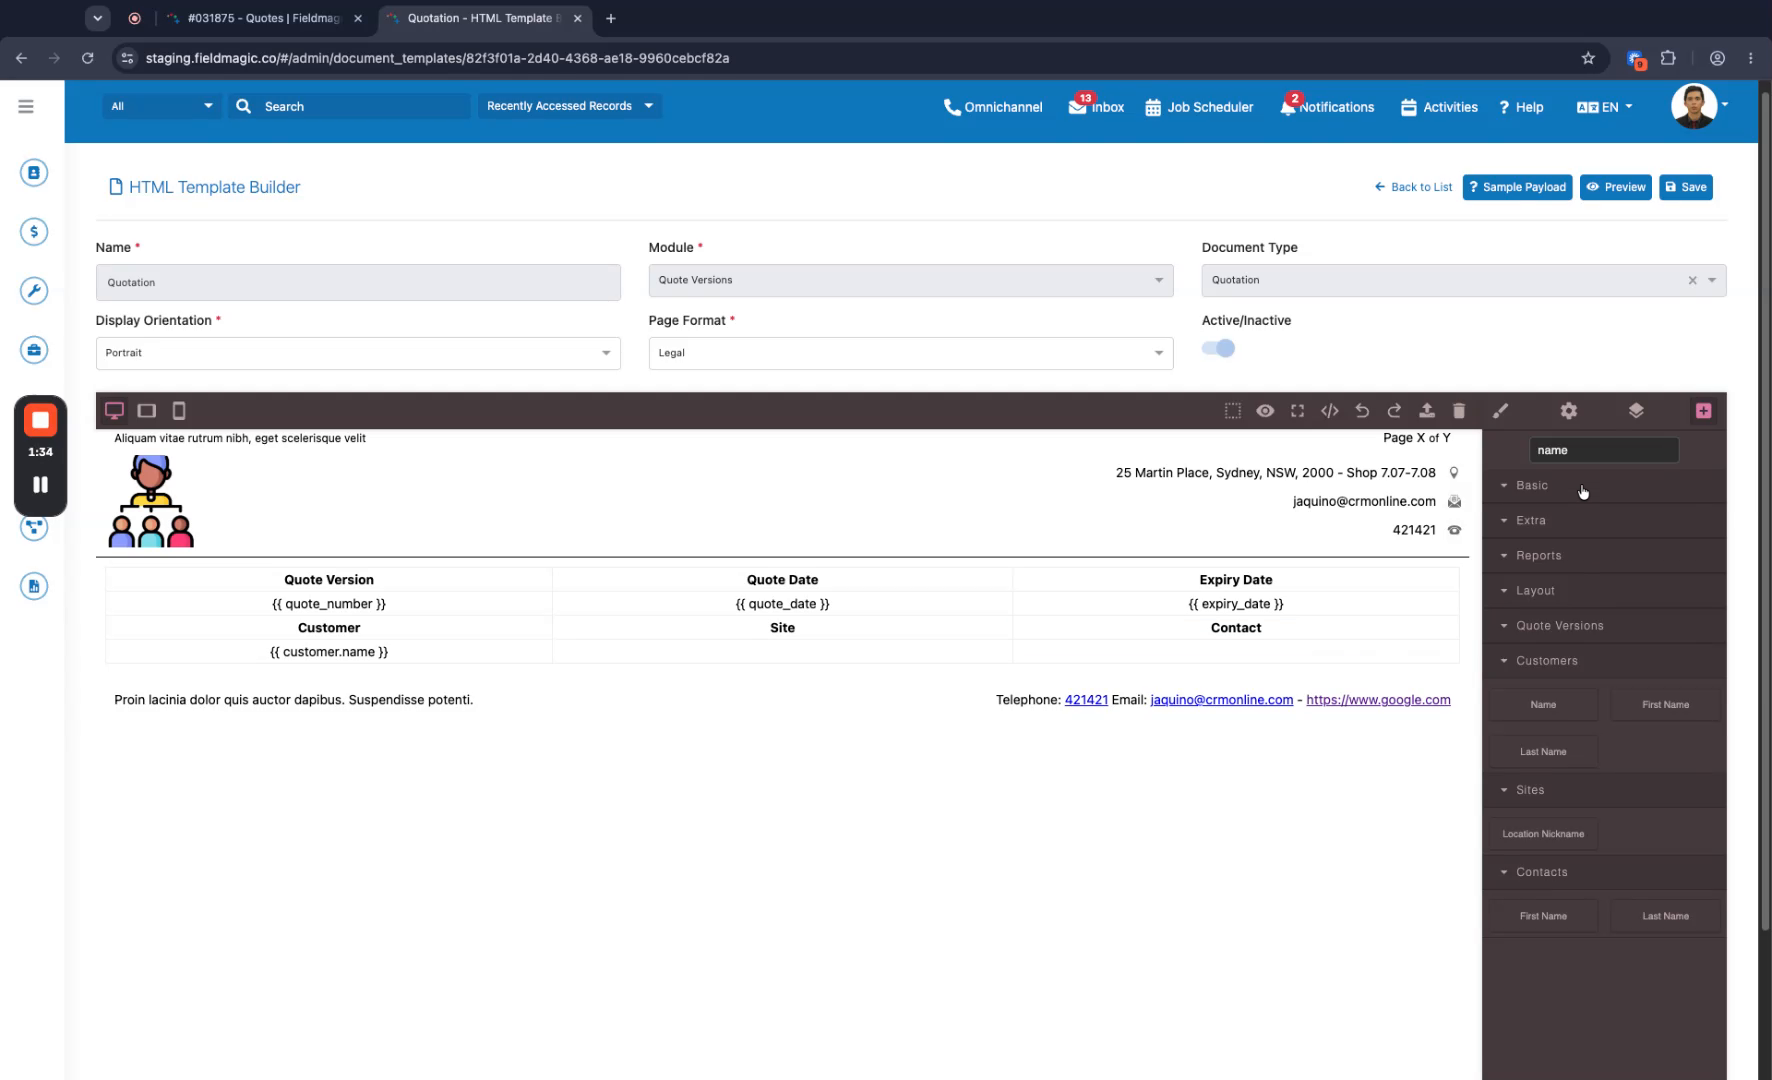Clear canvas with trash icon
Screen dimensions: 1772x1080
pos(1459,411)
